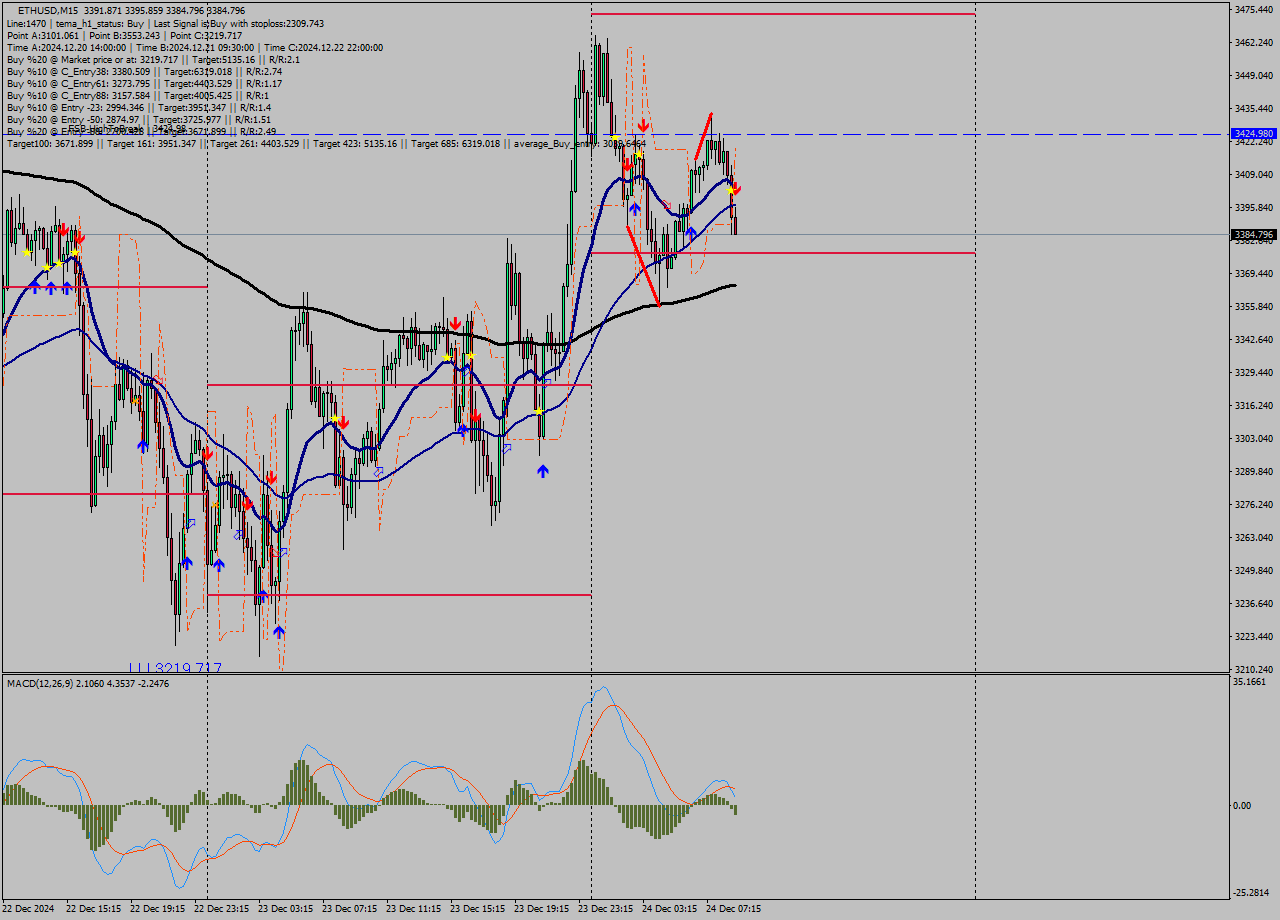Image resolution: width=1280 pixels, height=920 pixels.
Task: Click the current price tag 3384.796
Action: (x=1254, y=234)
